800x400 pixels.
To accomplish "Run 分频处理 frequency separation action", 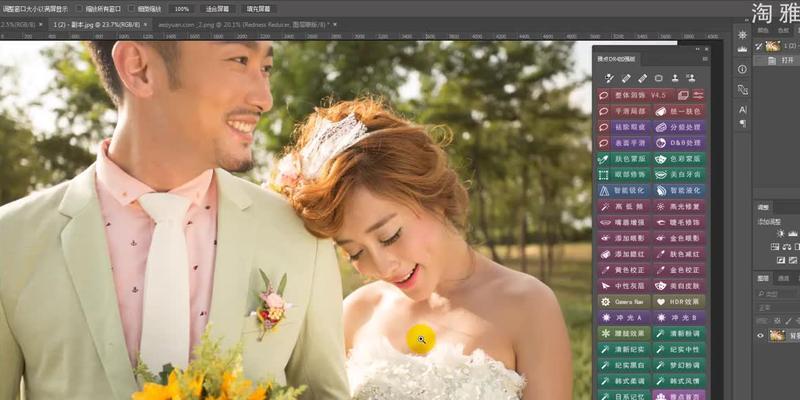I will (679, 127).
